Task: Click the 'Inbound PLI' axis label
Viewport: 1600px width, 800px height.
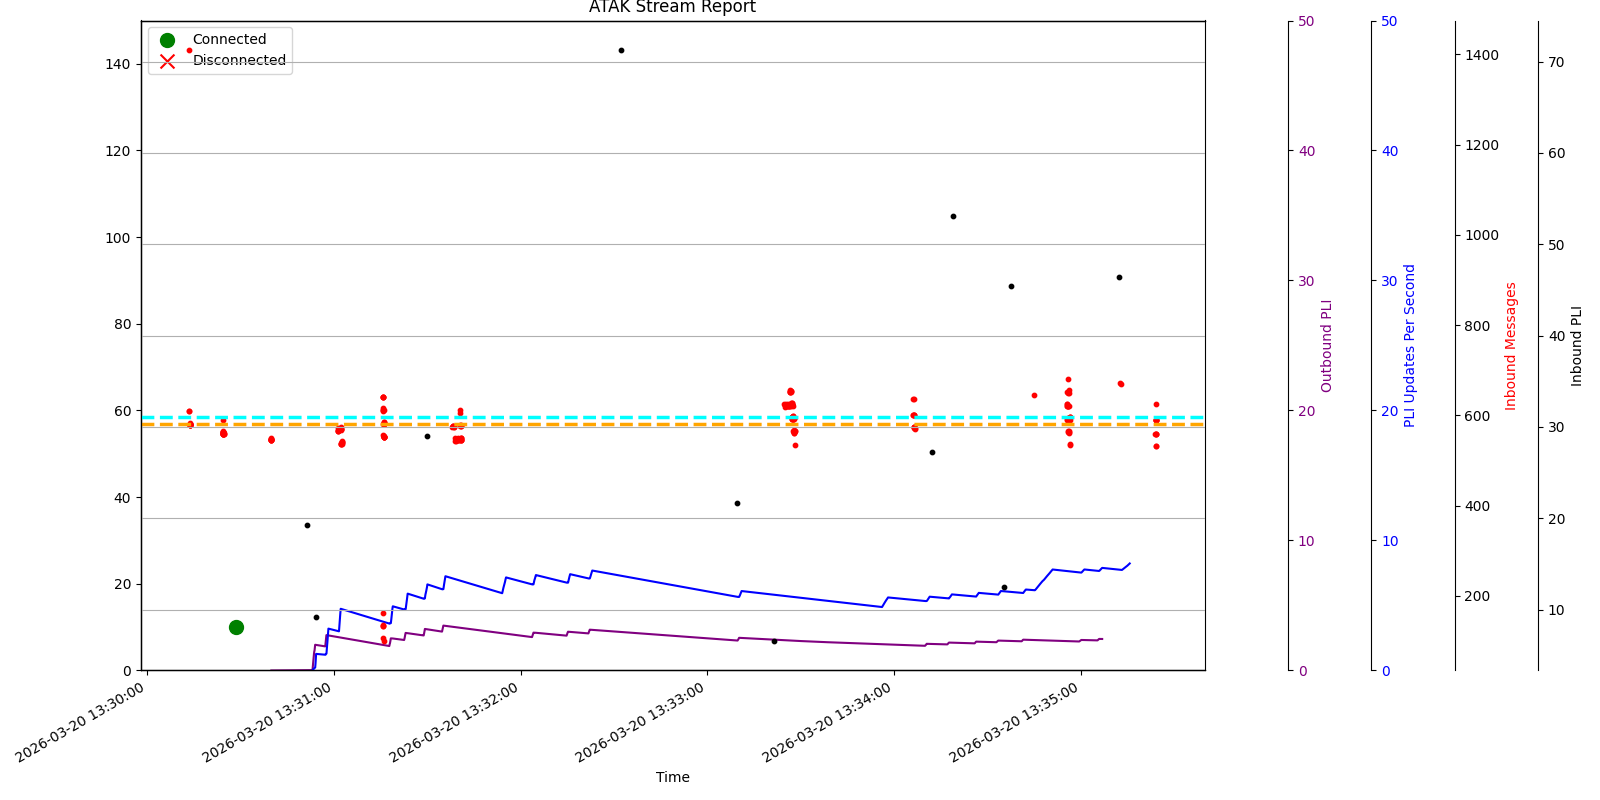Action: pos(1577,346)
